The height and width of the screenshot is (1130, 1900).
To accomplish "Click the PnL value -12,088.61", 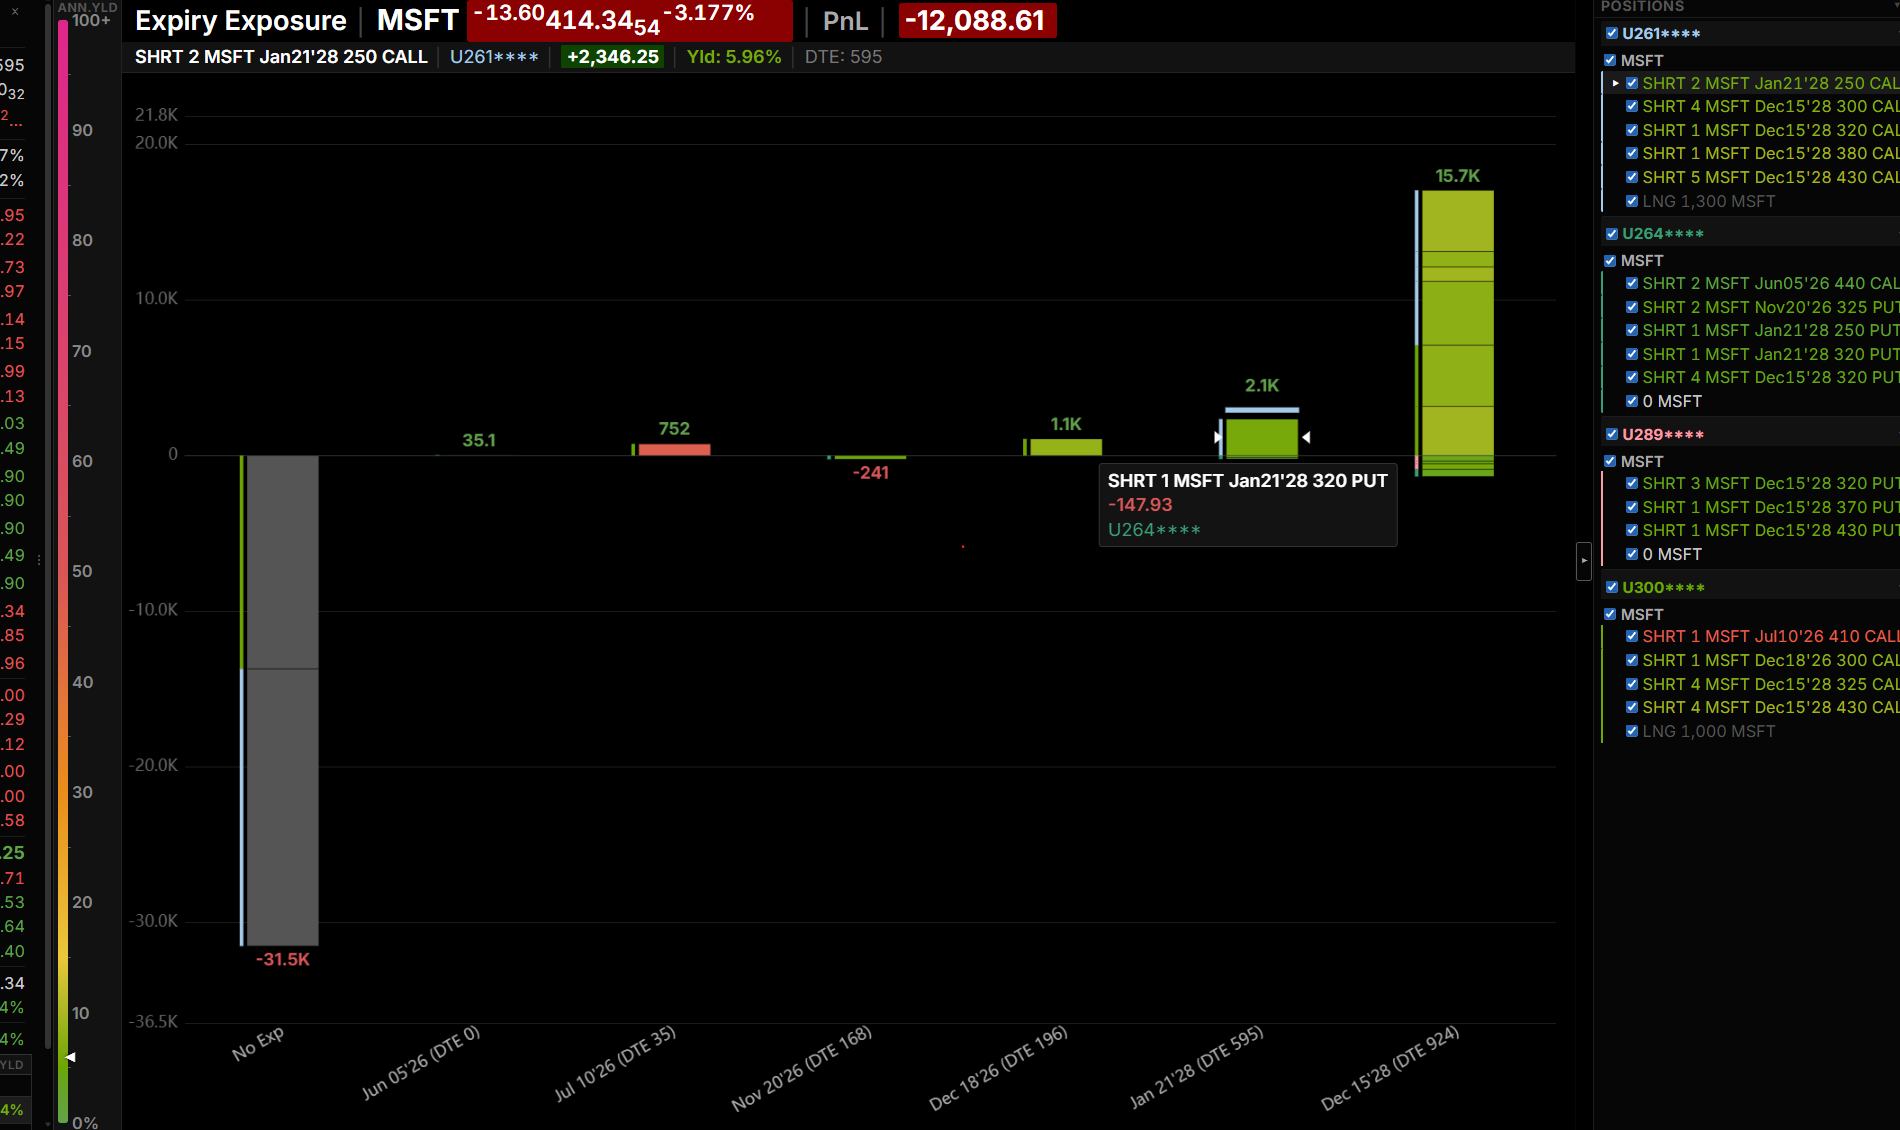I will pyautogui.click(x=976, y=21).
